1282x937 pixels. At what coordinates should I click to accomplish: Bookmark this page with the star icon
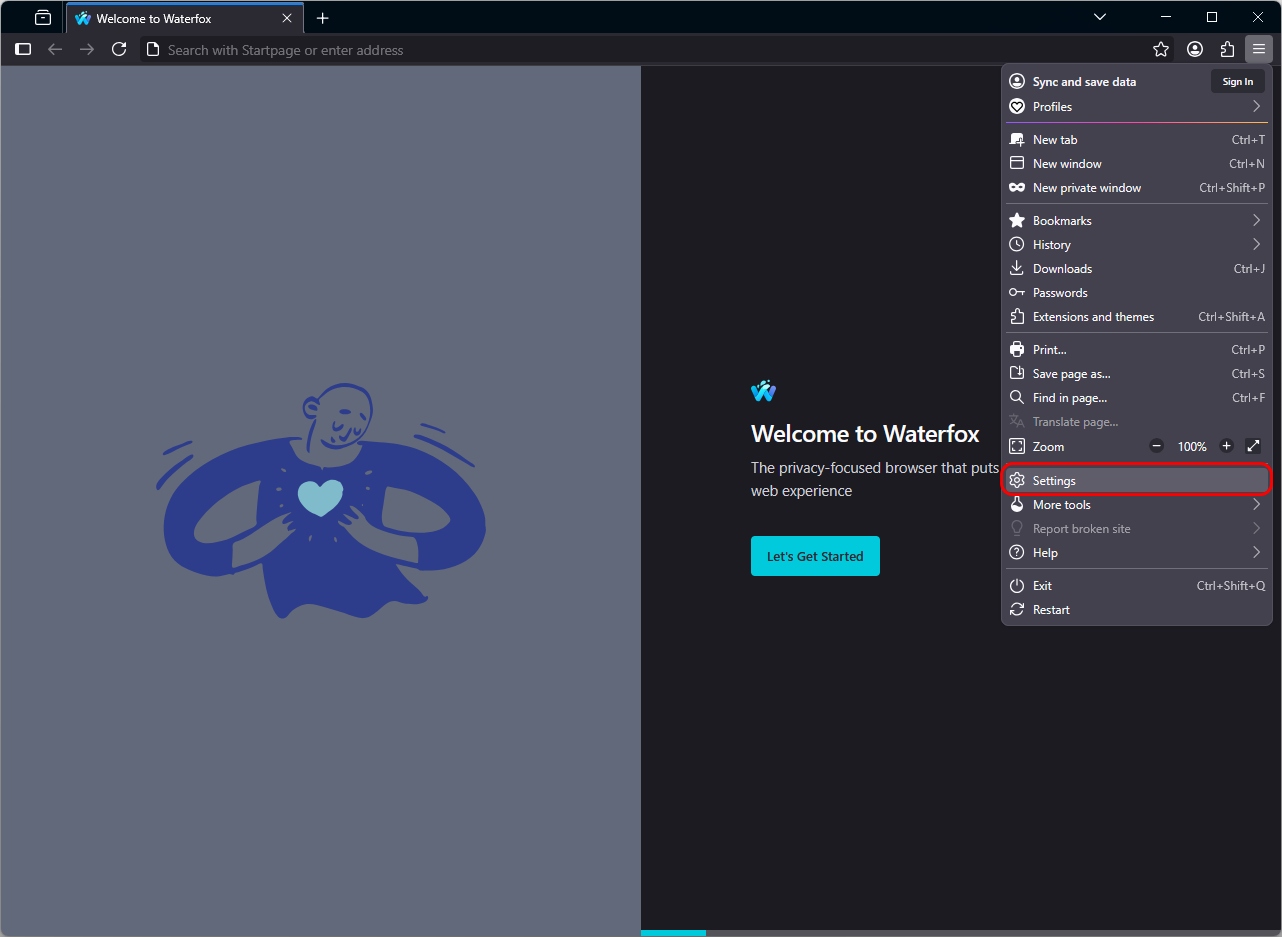[x=1161, y=49]
